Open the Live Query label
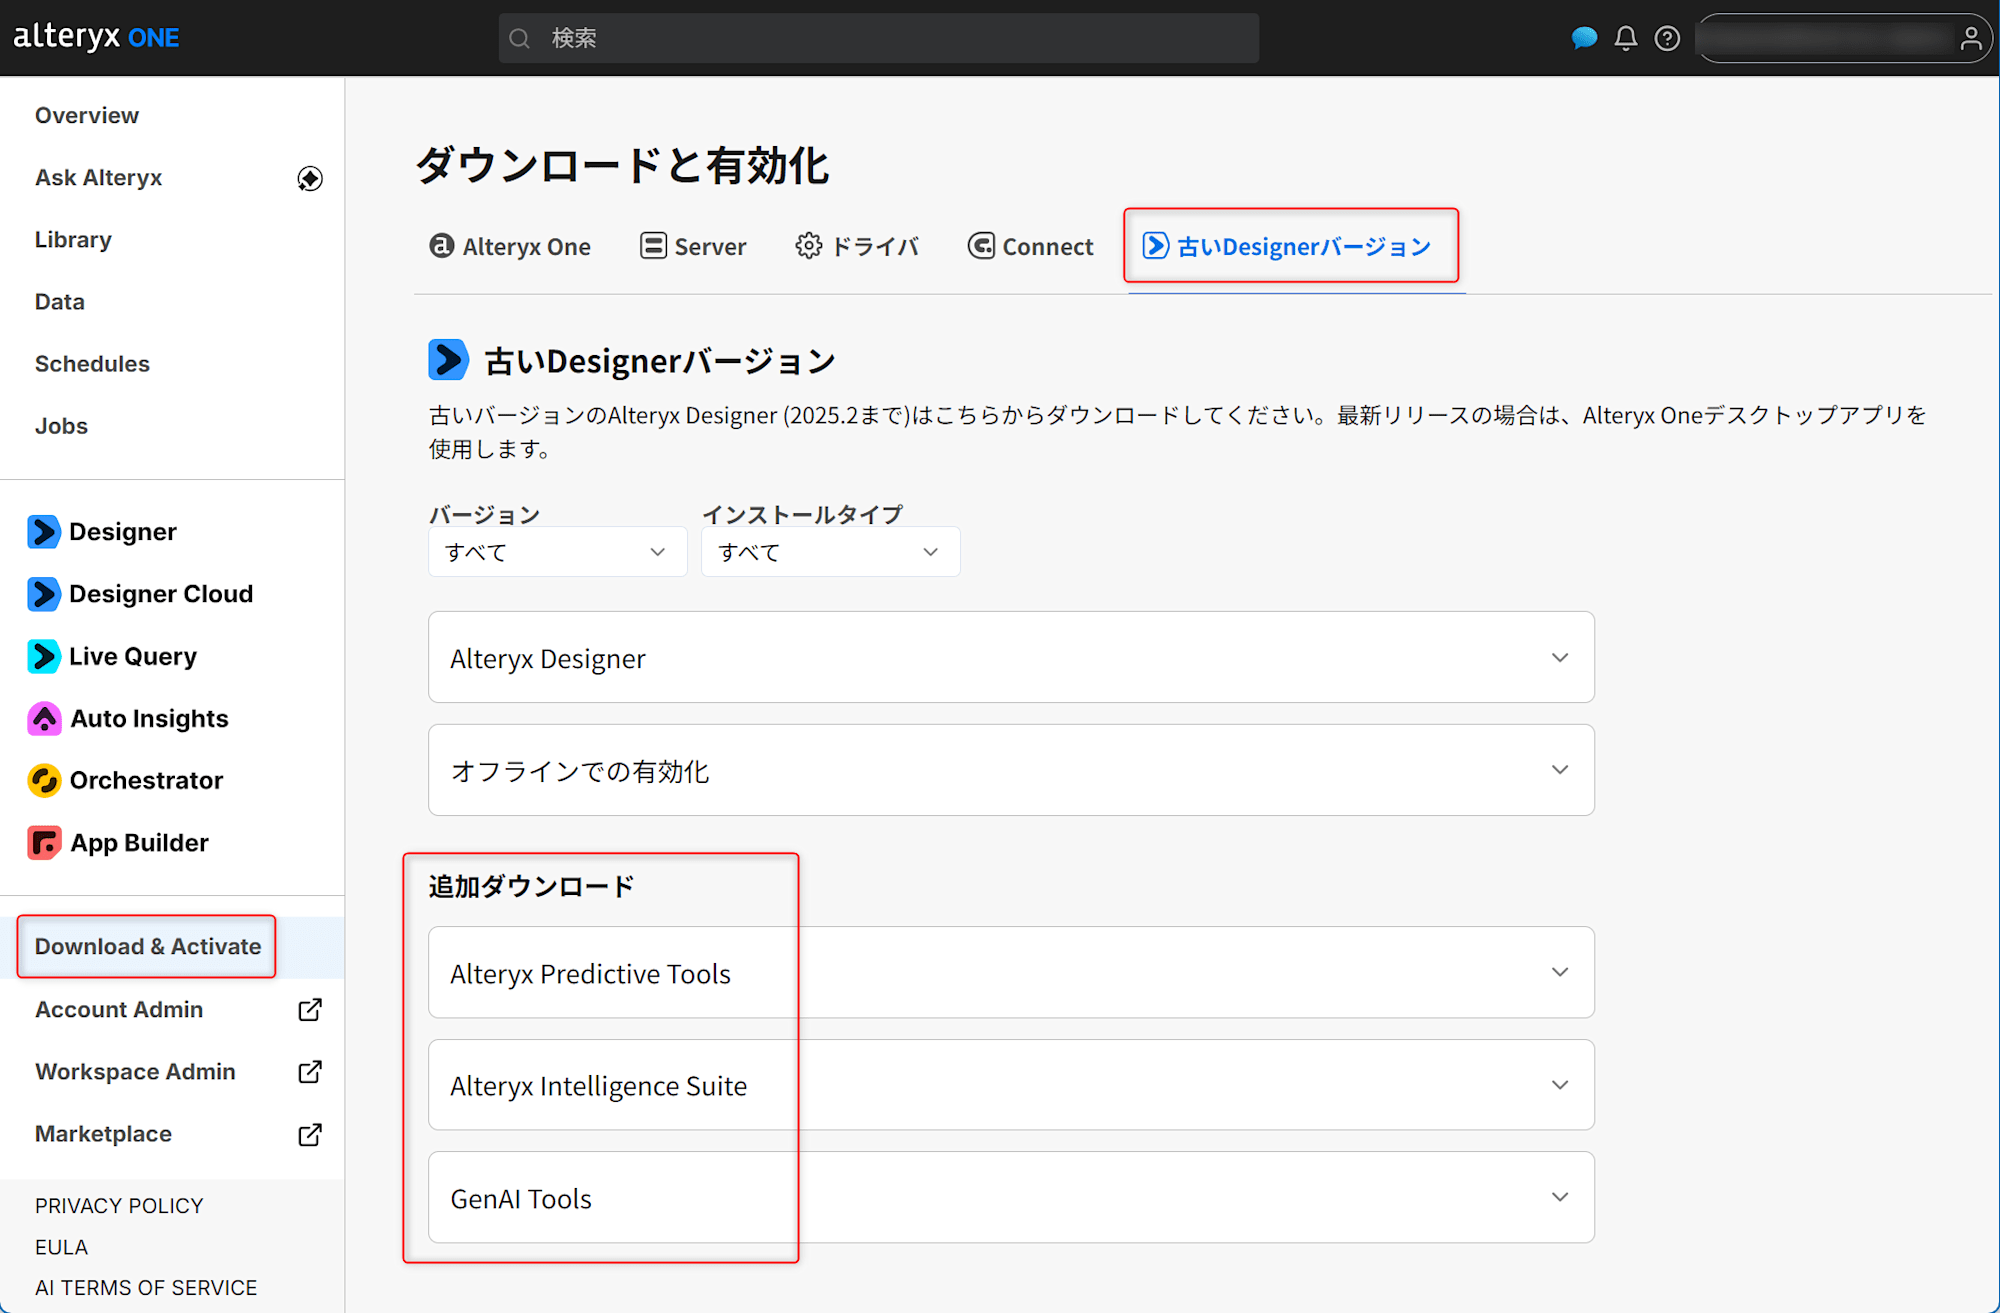2000x1313 pixels. 133,656
